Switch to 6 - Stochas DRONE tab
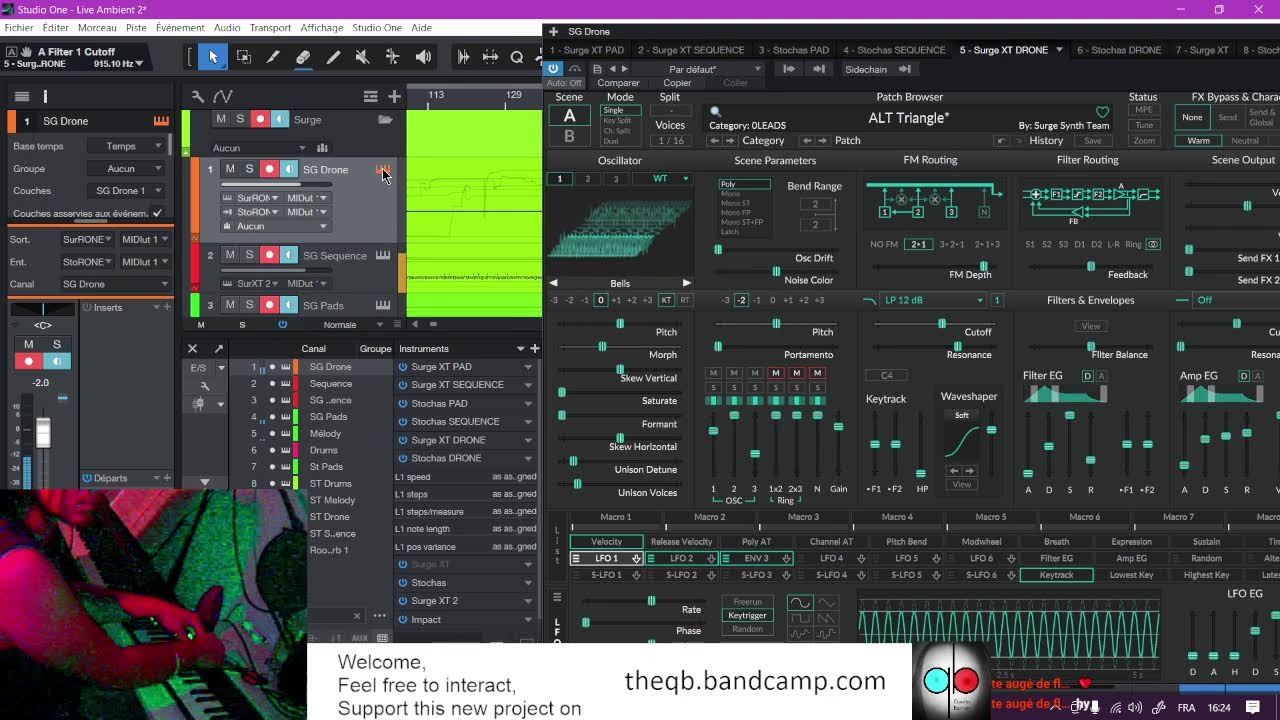The height and width of the screenshot is (720, 1280). (1119, 50)
